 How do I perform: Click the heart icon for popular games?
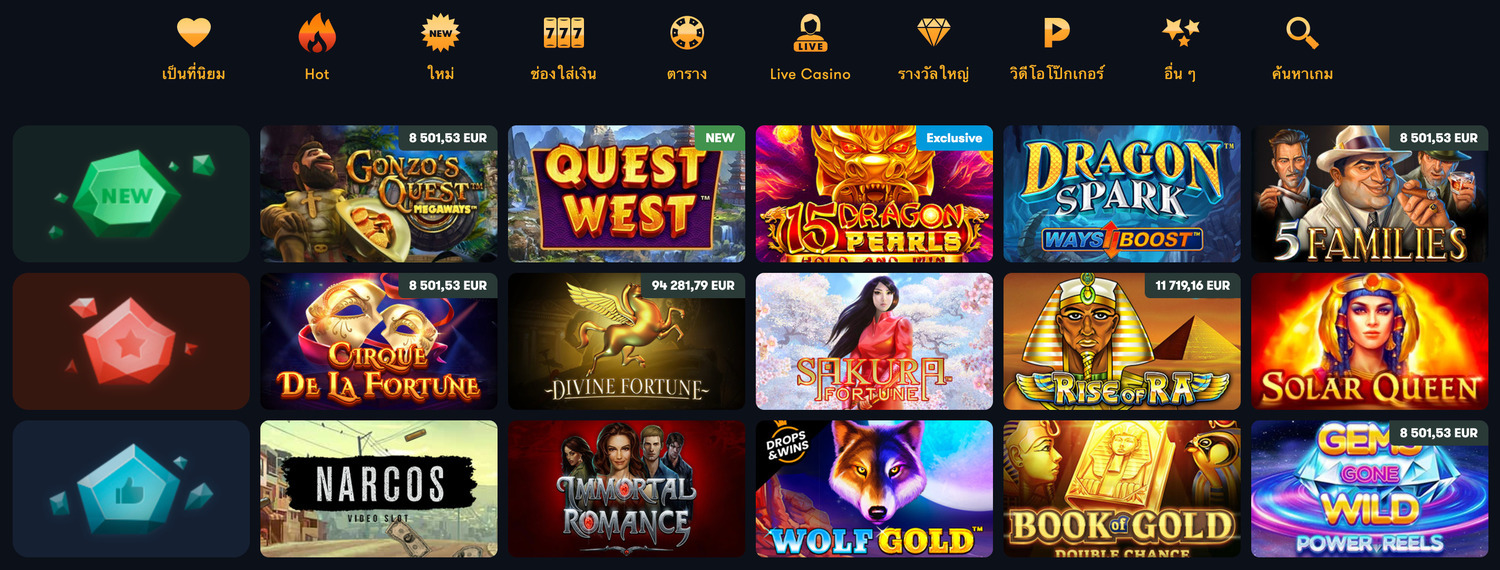click(x=194, y=32)
